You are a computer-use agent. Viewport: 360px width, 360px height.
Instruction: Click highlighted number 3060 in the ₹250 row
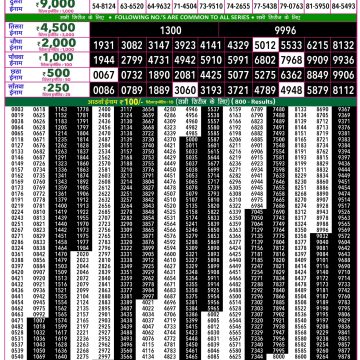[185, 90]
